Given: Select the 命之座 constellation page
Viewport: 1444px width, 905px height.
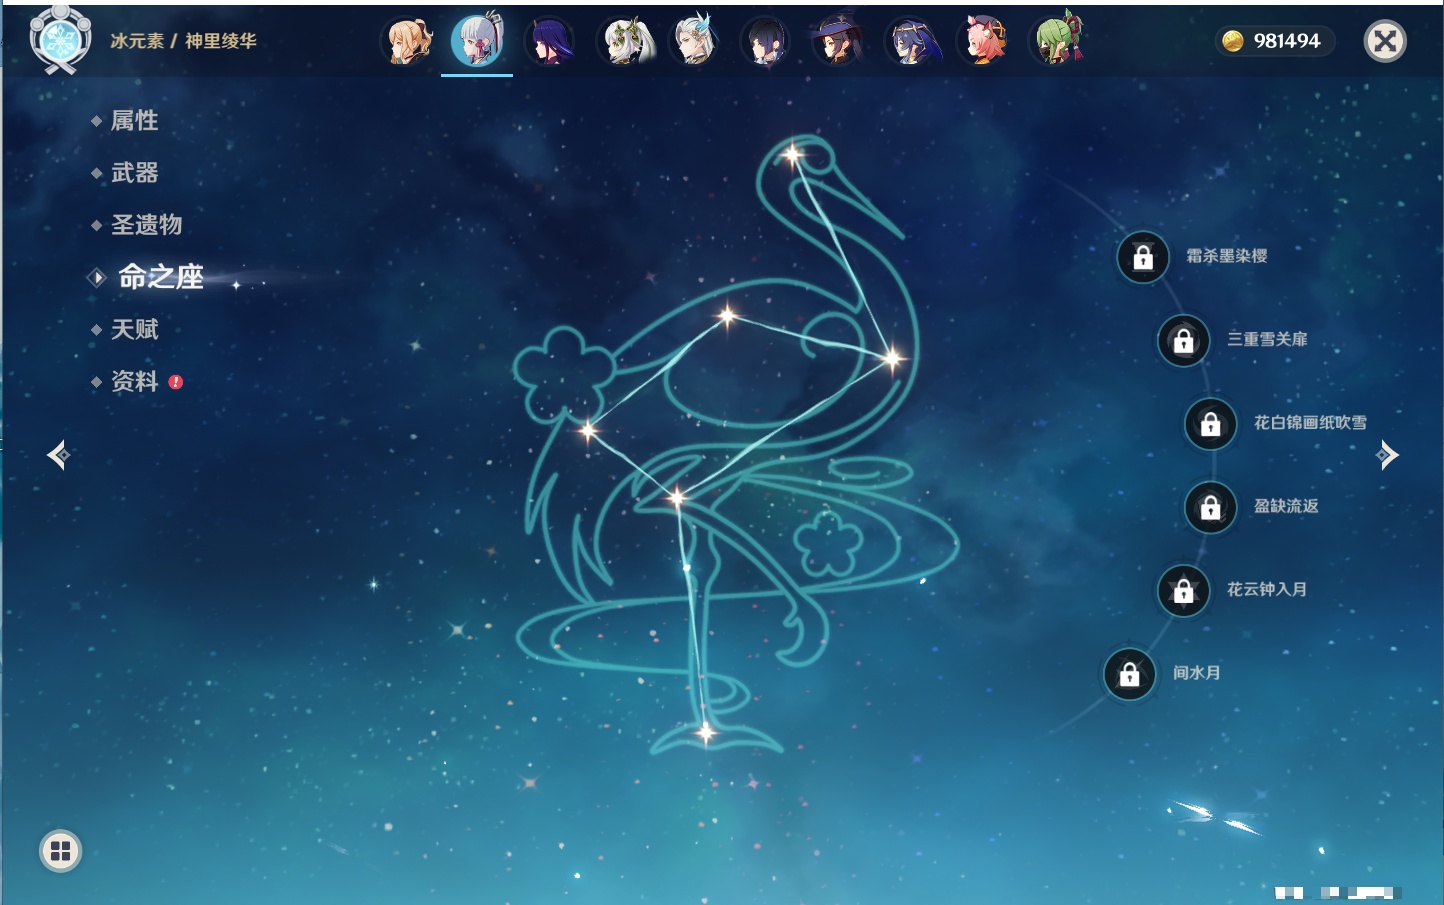Looking at the screenshot, I should pos(161,277).
